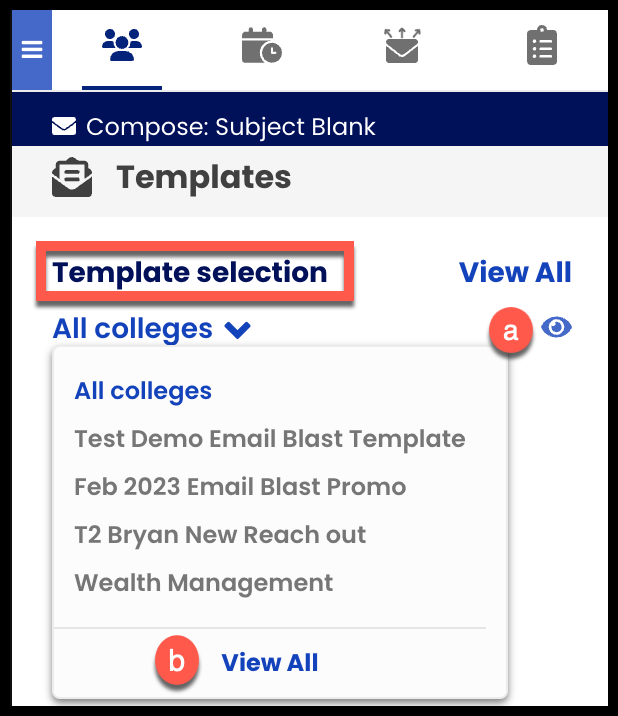The image size is (618, 716).
Task: Click the Compose: Subject Blank bar
Action: 230,127
